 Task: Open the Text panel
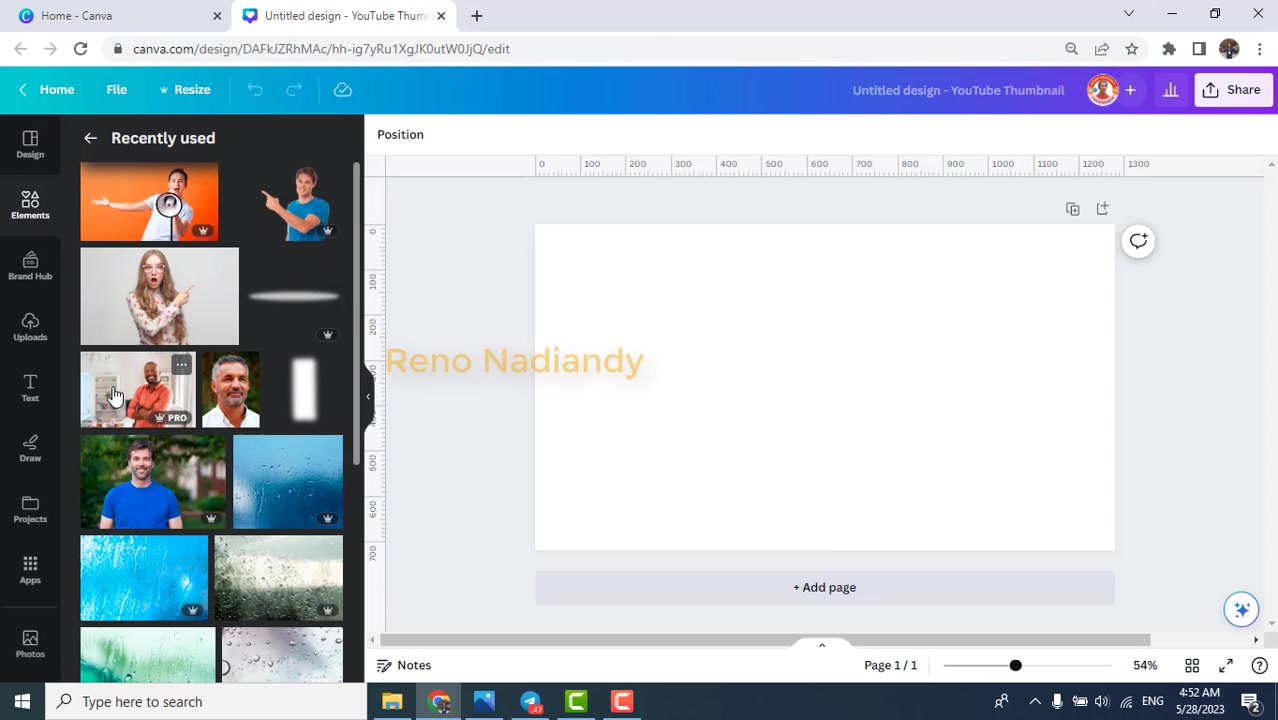click(x=30, y=388)
